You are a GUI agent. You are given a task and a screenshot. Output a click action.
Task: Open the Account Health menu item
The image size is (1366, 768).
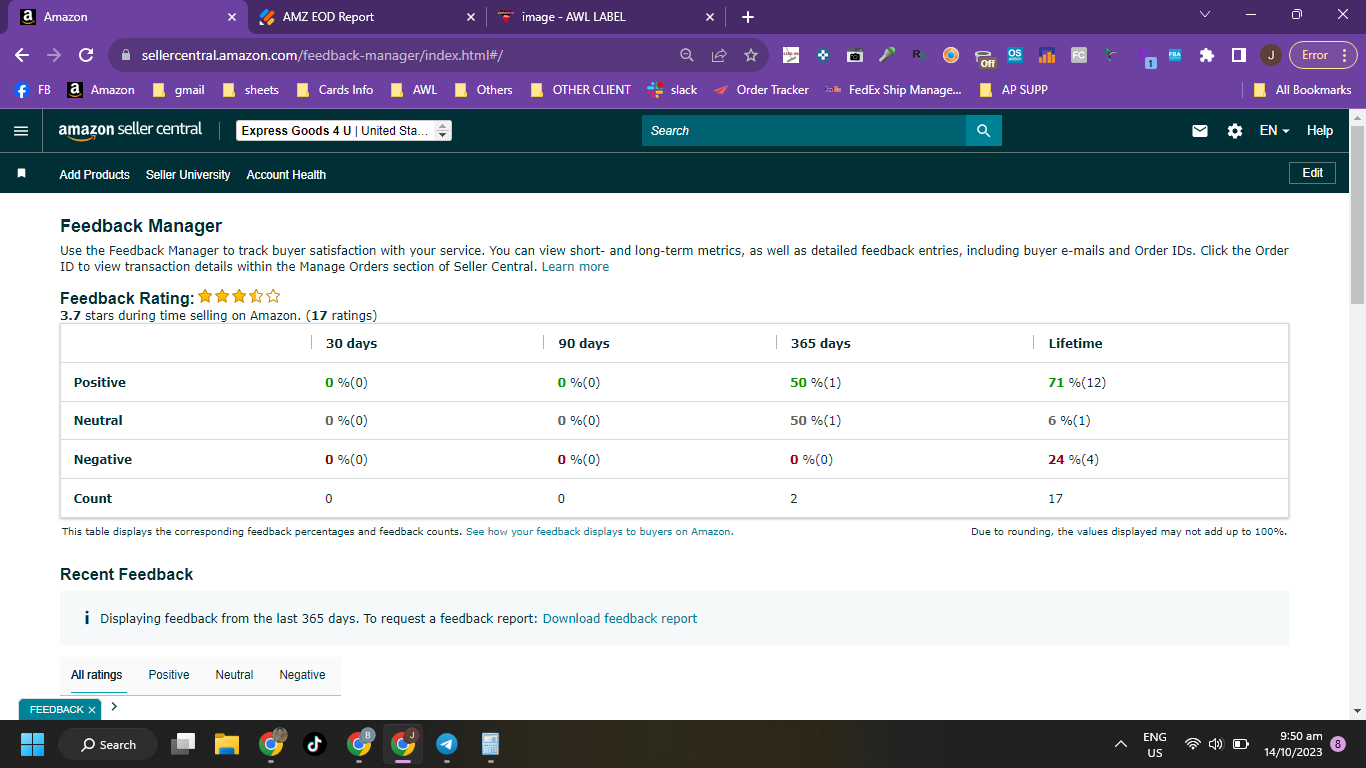pyautogui.click(x=286, y=174)
